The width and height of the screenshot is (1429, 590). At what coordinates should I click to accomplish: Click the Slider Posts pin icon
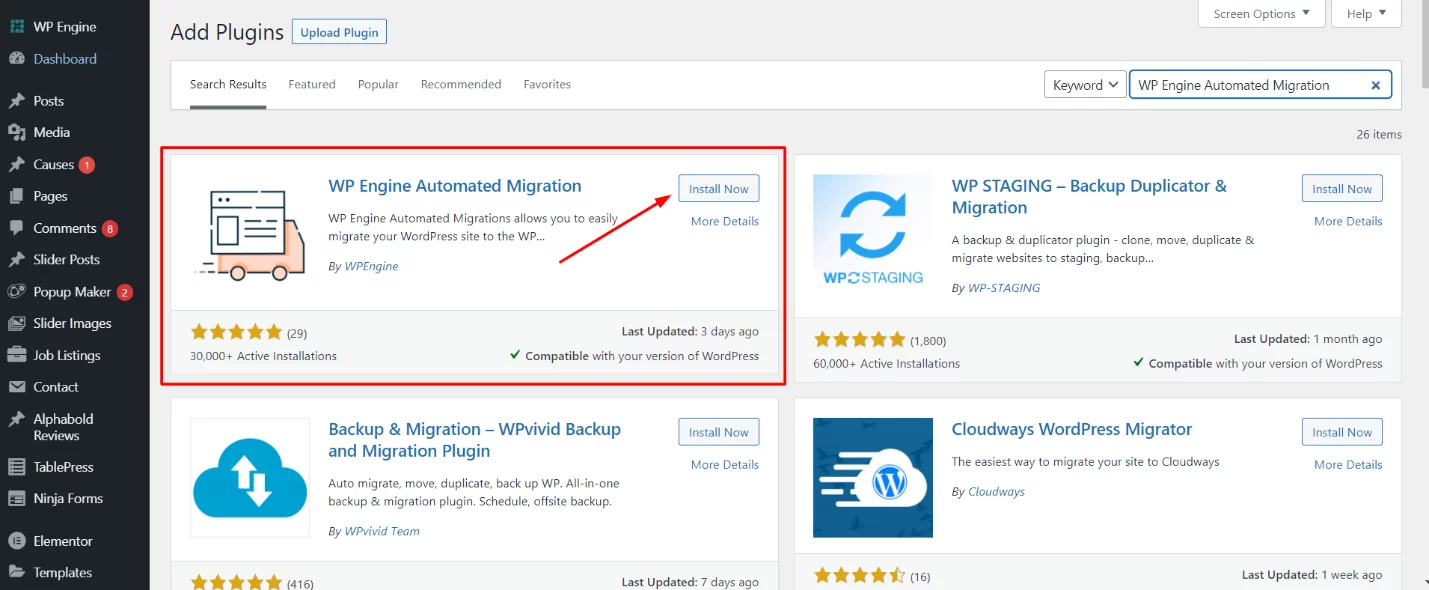[x=17, y=260]
